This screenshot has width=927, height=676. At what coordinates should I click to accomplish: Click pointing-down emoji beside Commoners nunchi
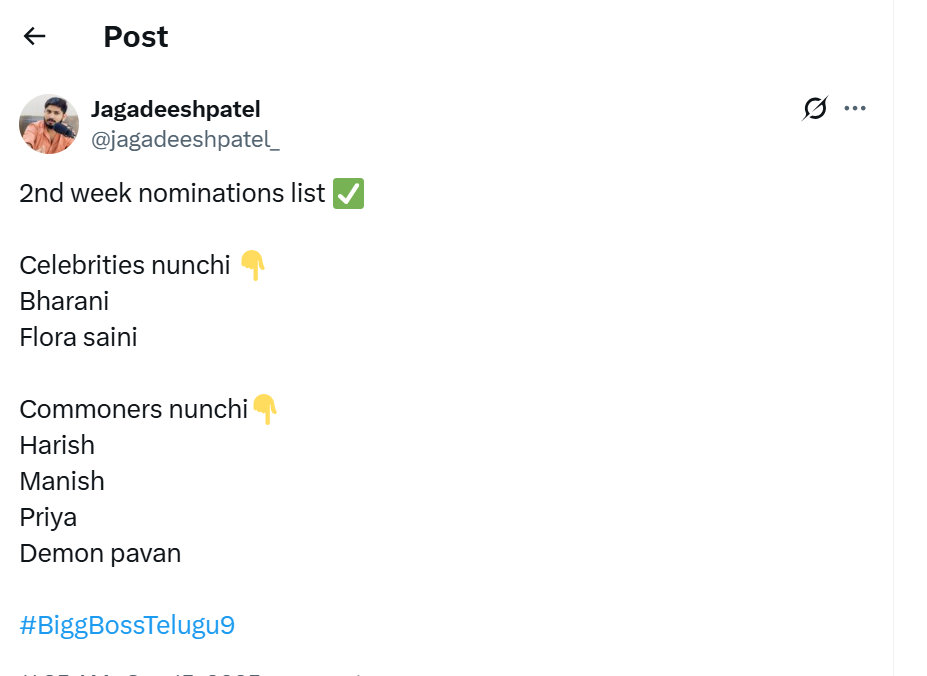coord(265,409)
